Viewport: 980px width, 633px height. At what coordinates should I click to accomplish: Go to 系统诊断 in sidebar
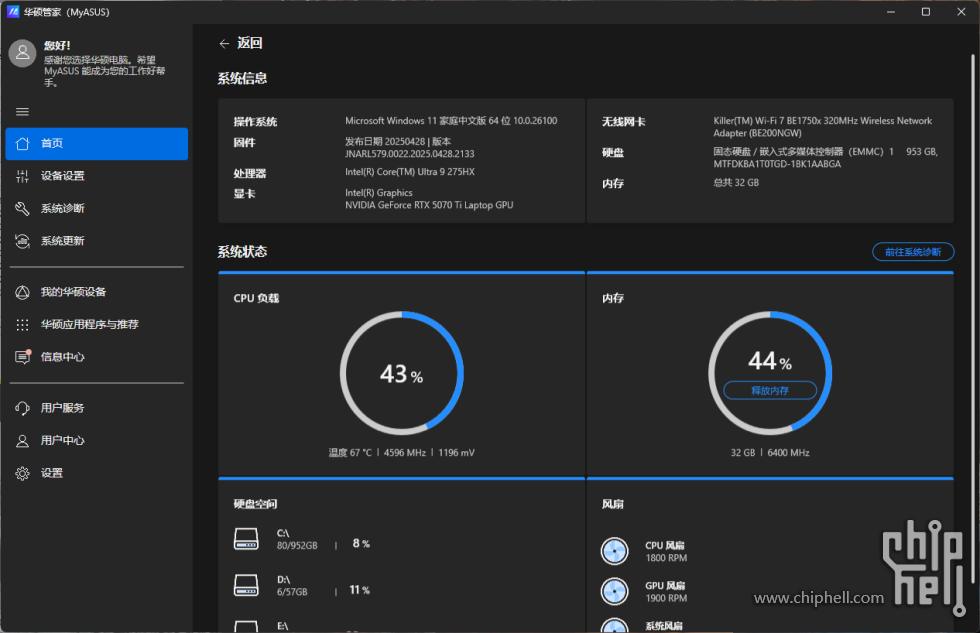97,209
